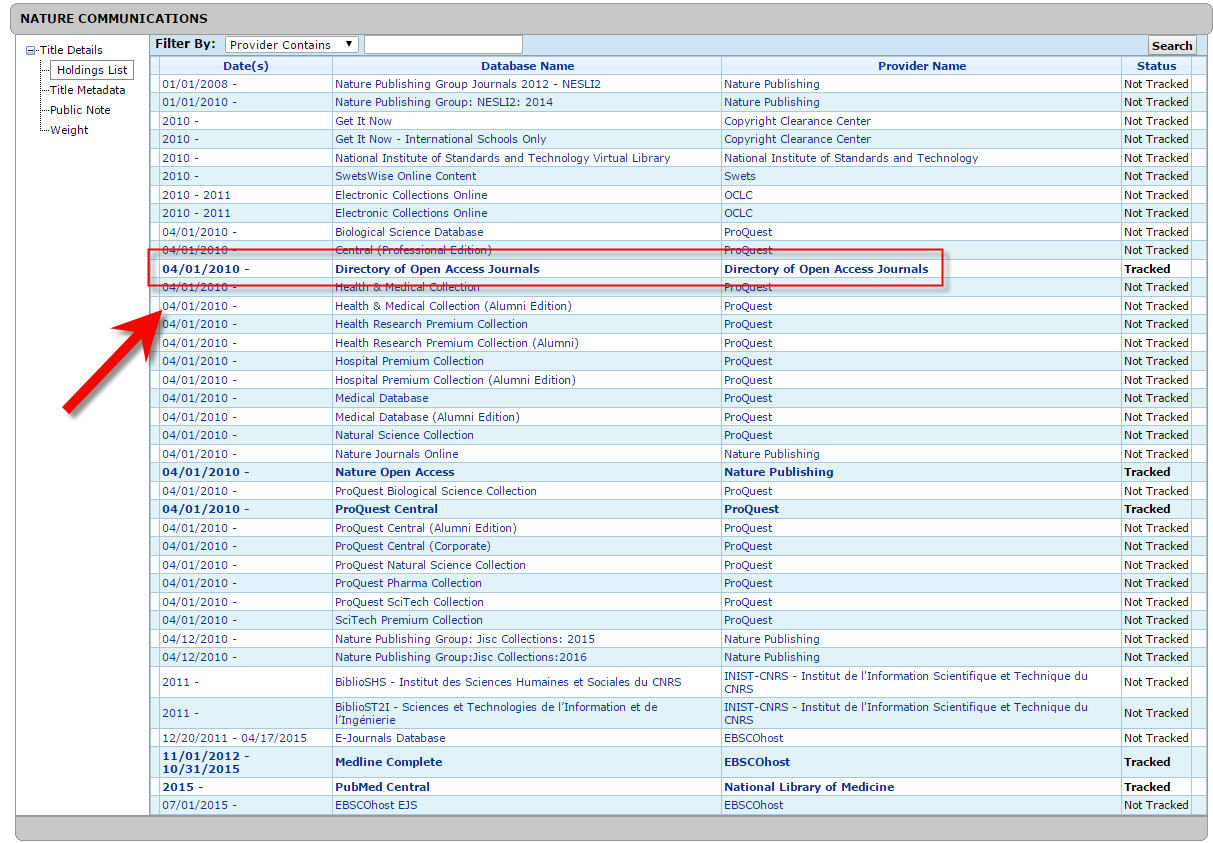Open the Provider Contains filter dropdown
This screenshot has height=843, width=1213.
click(291, 45)
